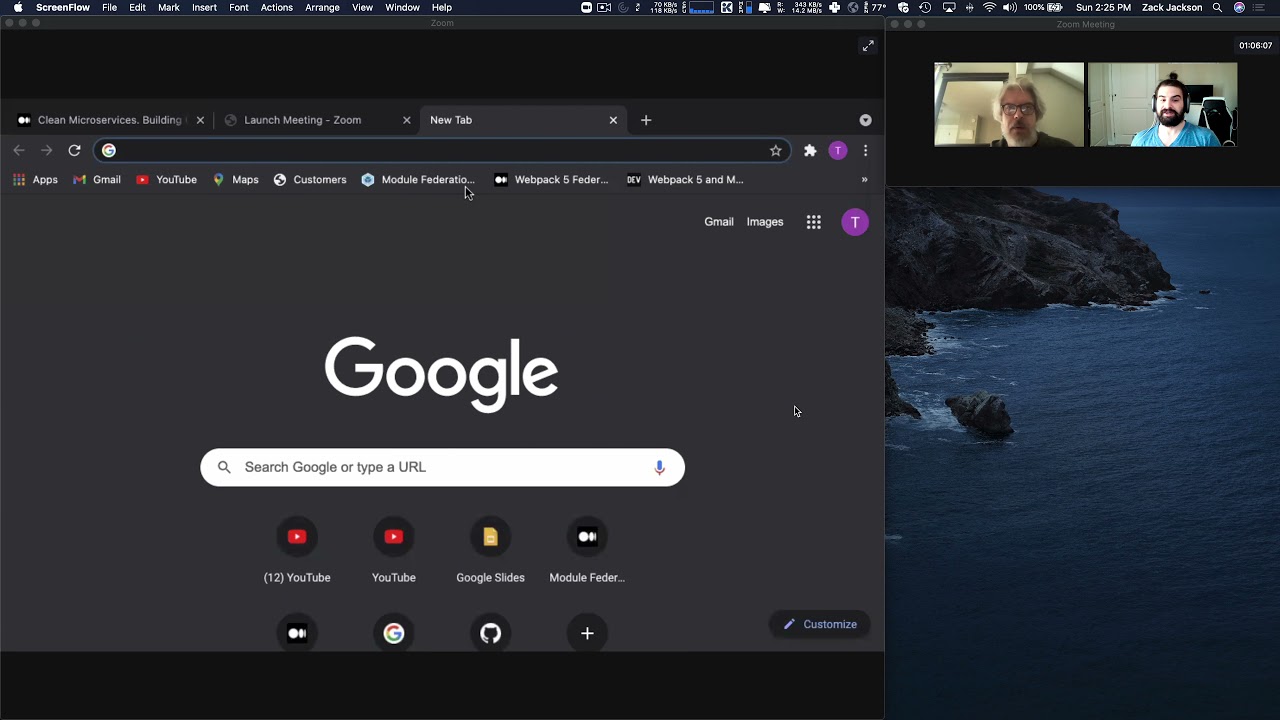The image size is (1280, 720).
Task: Open the File menu
Action: click(x=109, y=7)
